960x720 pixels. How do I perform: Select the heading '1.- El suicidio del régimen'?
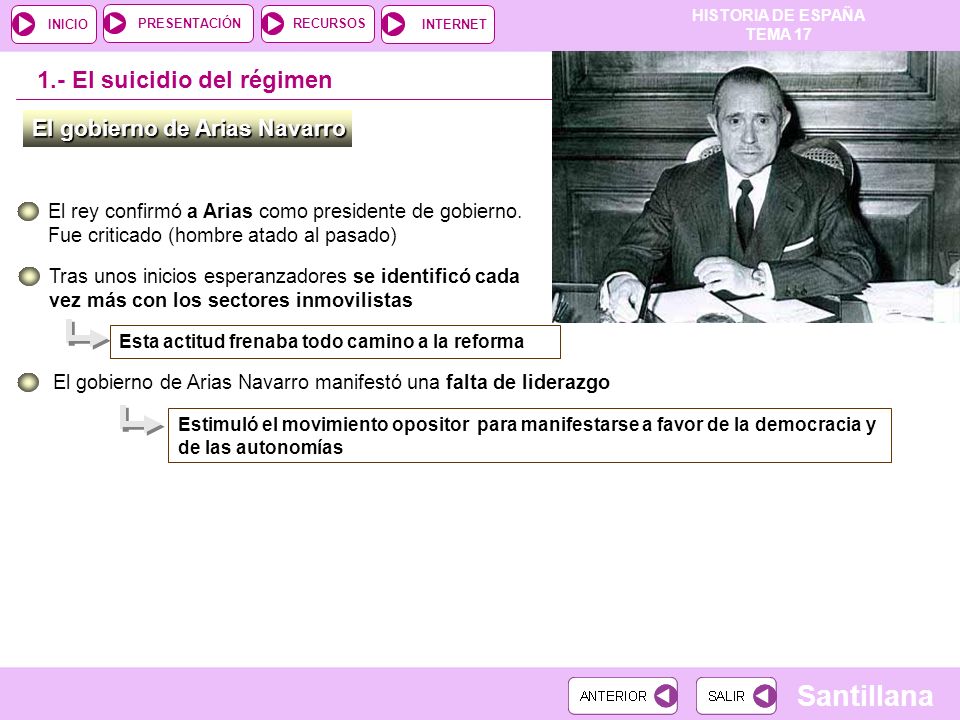click(x=185, y=80)
